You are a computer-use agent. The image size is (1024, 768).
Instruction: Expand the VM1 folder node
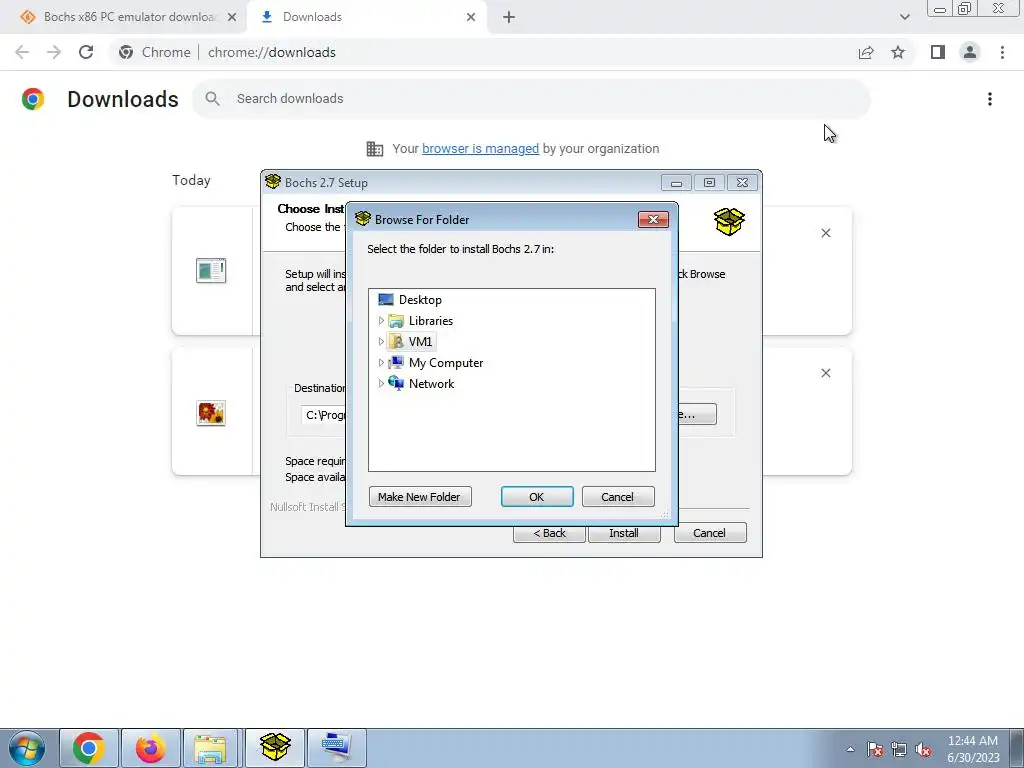tap(381, 342)
